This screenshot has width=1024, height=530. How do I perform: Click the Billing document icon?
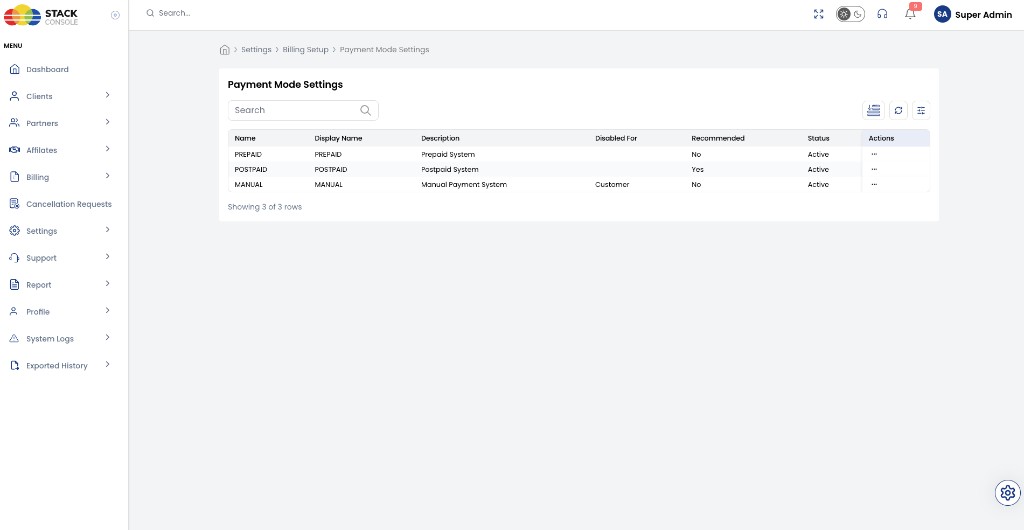[x=14, y=177]
